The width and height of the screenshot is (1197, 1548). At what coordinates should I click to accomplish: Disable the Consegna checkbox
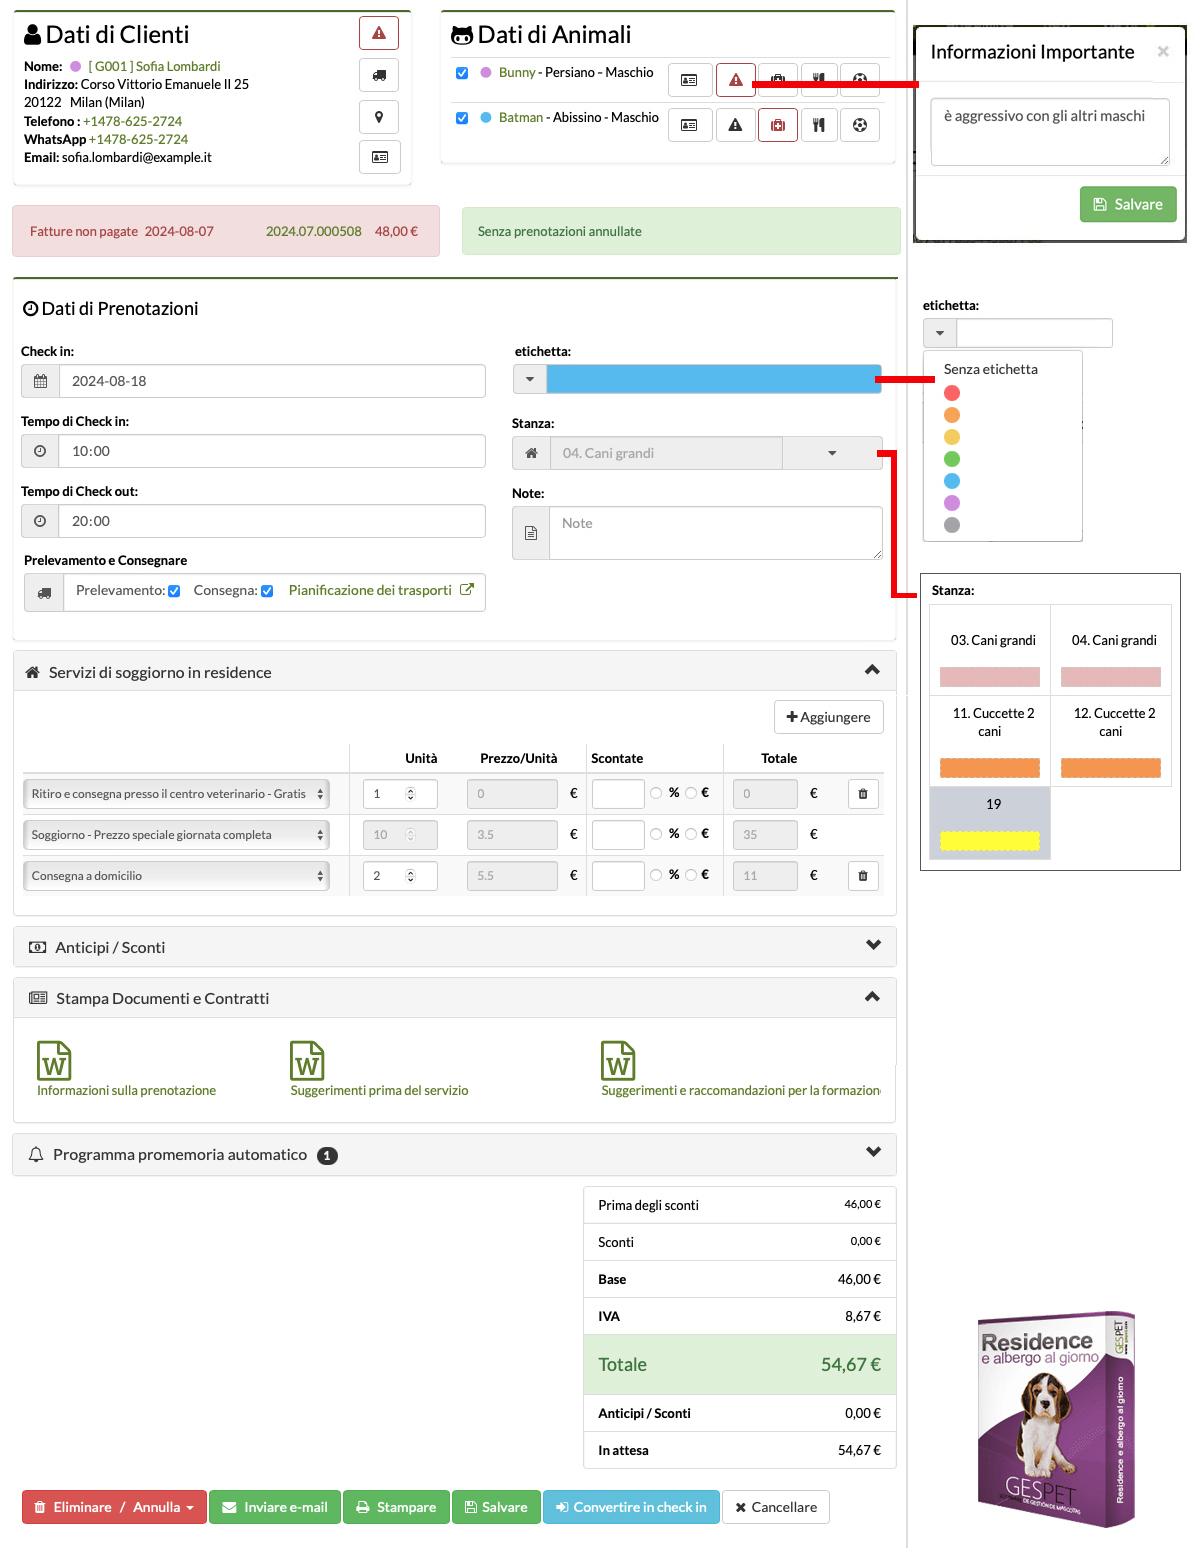(267, 591)
